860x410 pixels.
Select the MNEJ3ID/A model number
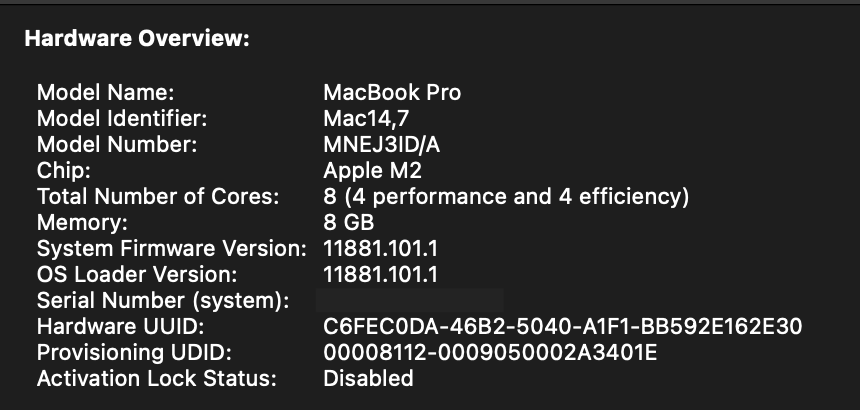pyautogui.click(x=382, y=145)
